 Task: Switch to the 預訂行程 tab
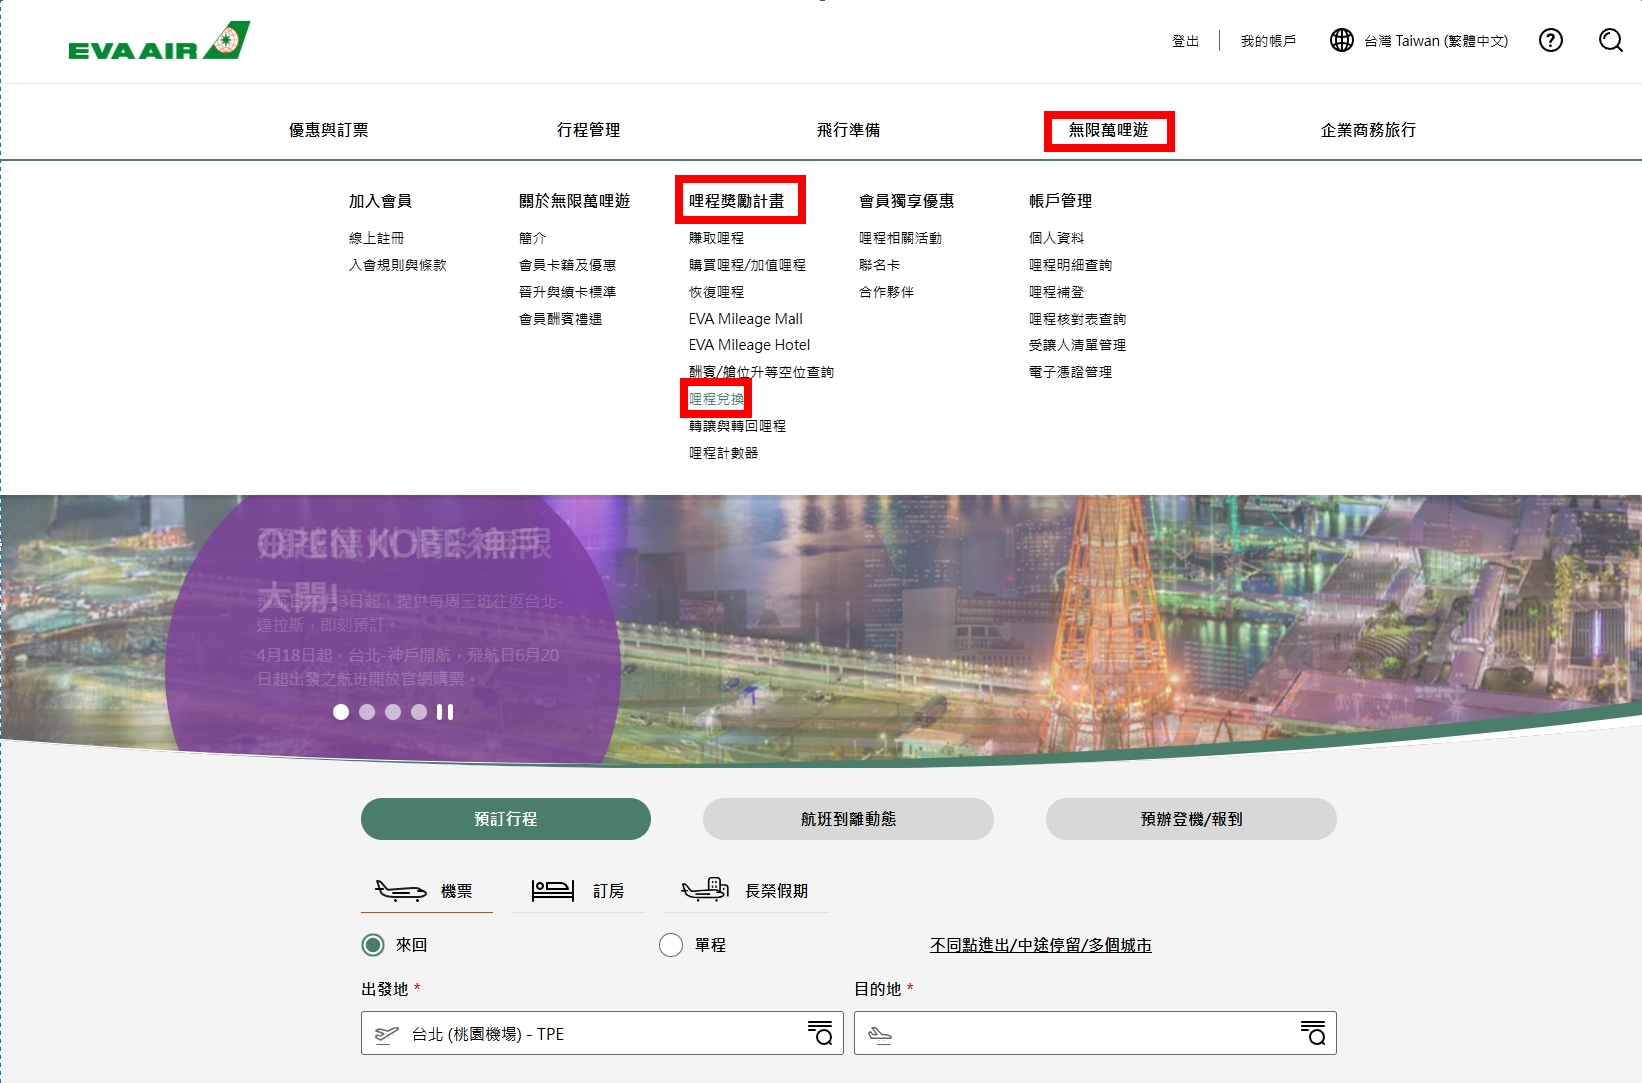[506, 819]
